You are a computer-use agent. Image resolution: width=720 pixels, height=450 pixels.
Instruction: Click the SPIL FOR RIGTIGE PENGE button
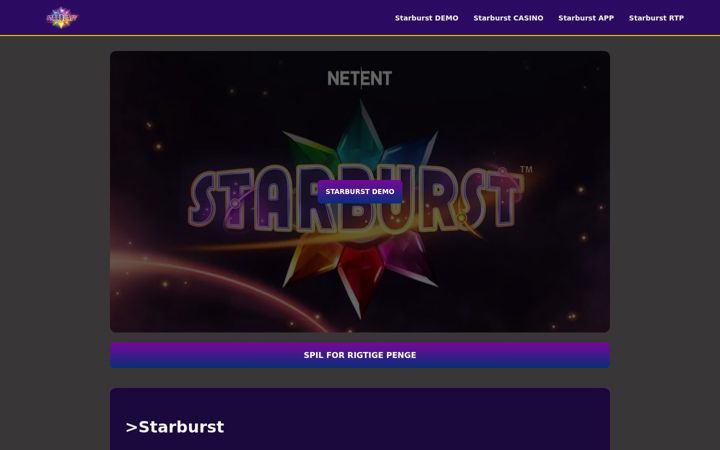360,355
